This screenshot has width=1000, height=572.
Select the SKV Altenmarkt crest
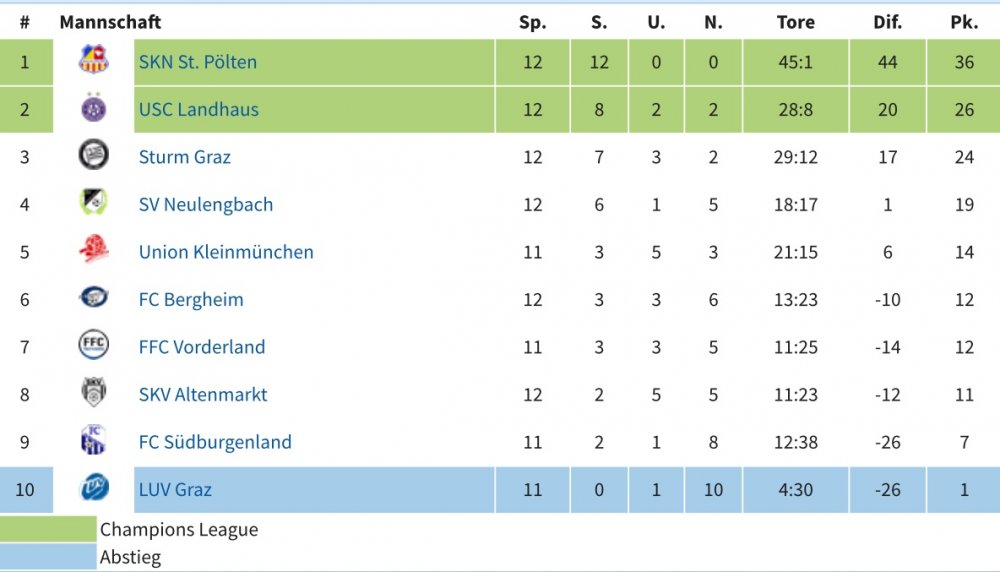[x=94, y=392]
